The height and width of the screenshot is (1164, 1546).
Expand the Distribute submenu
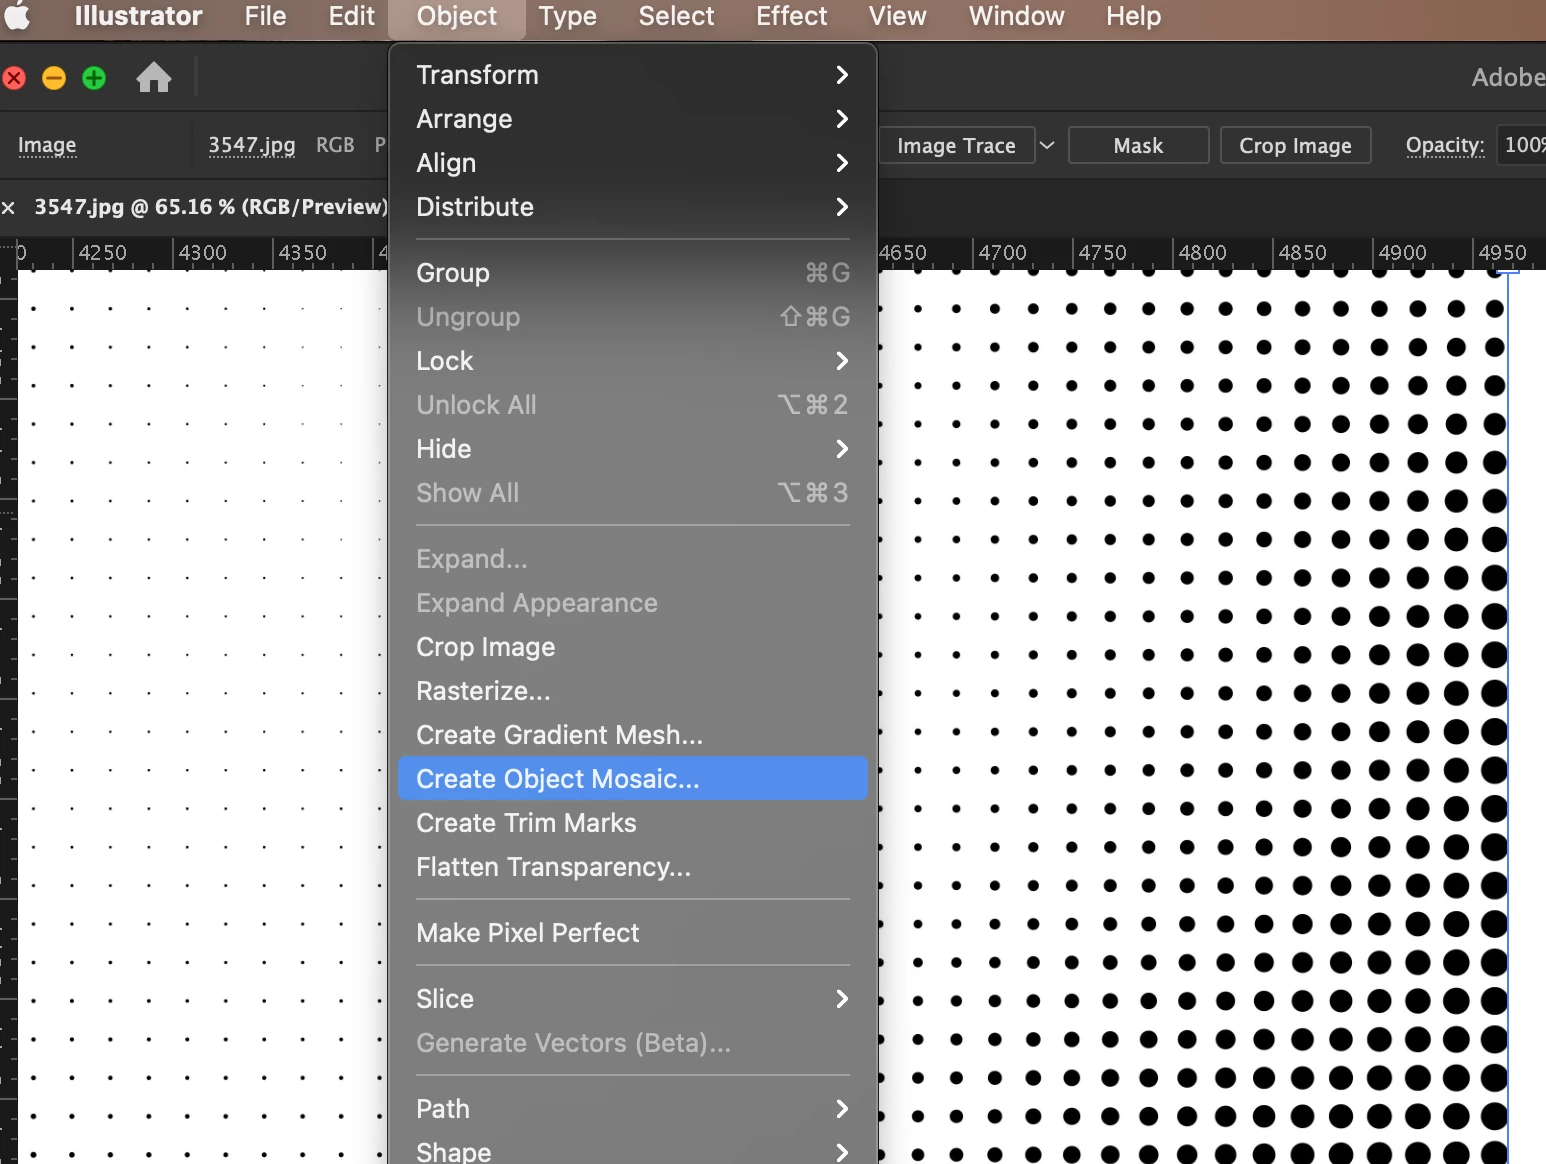pyautogui.click(x=633, y=207)
